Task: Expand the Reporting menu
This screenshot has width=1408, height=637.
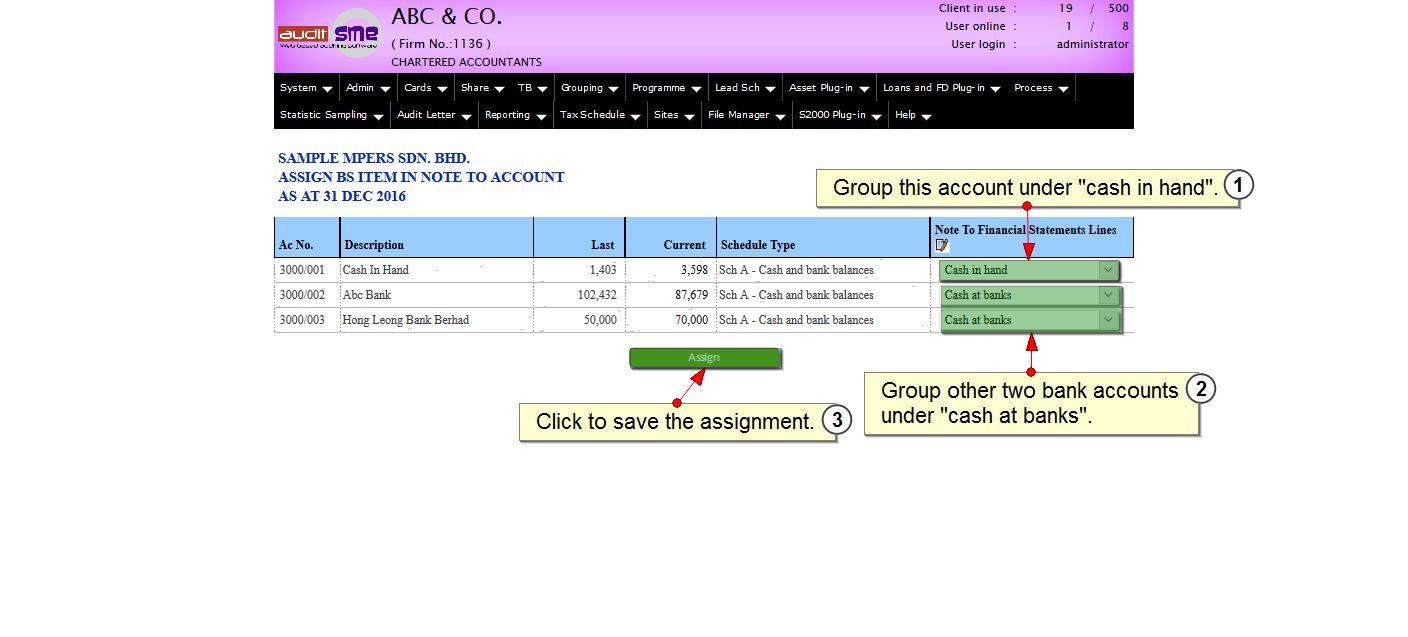Action: coord(515,115)
